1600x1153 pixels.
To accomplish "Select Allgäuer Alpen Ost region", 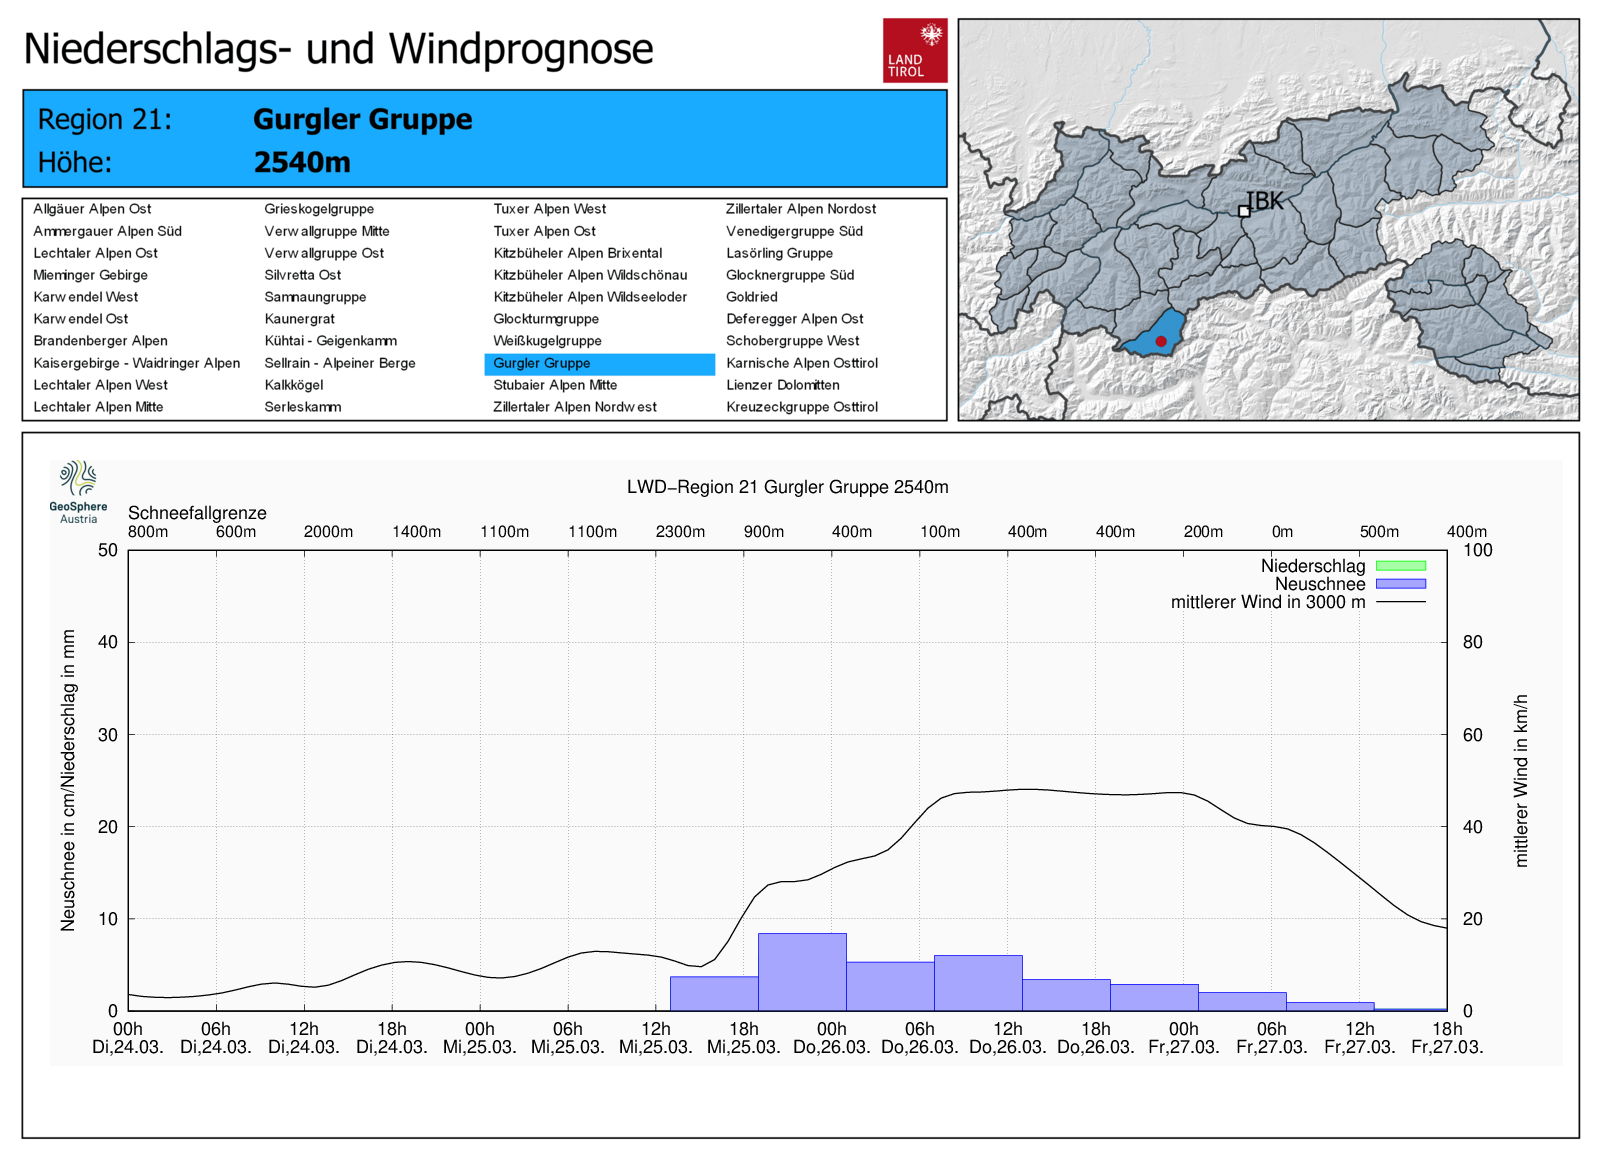I will [x=92, y=209].
